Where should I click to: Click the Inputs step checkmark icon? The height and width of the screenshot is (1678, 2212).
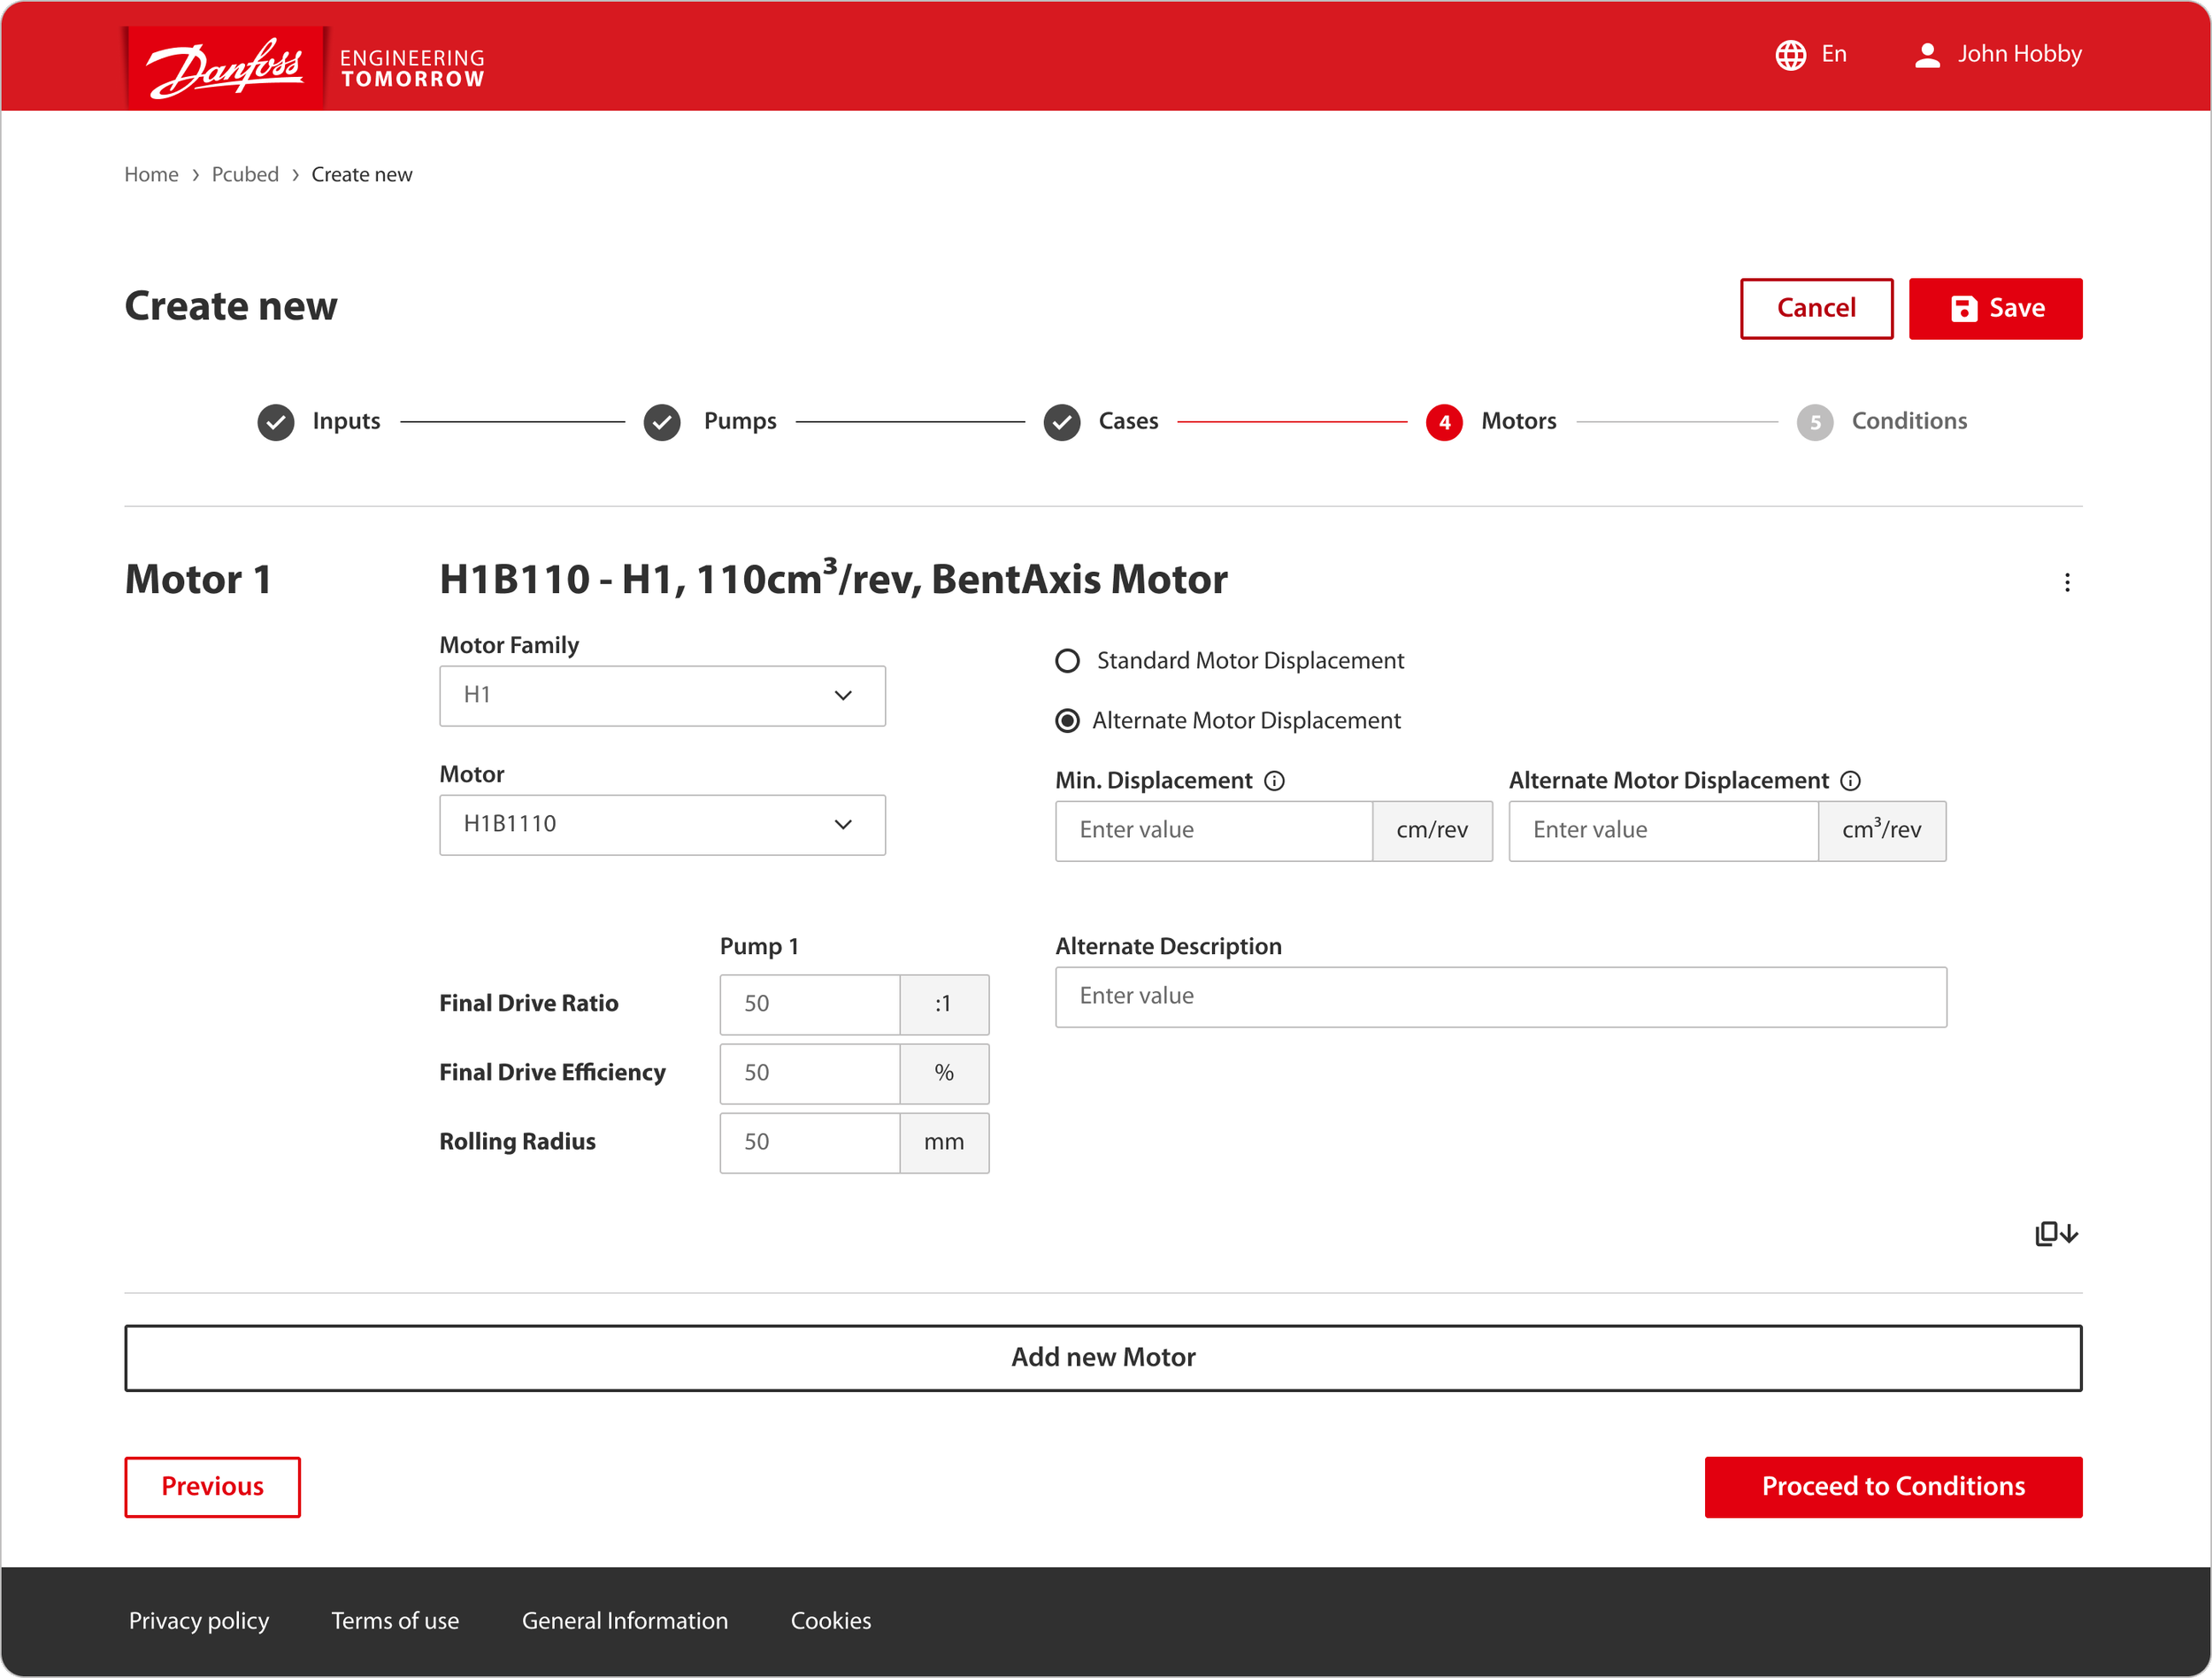point(276,422)
